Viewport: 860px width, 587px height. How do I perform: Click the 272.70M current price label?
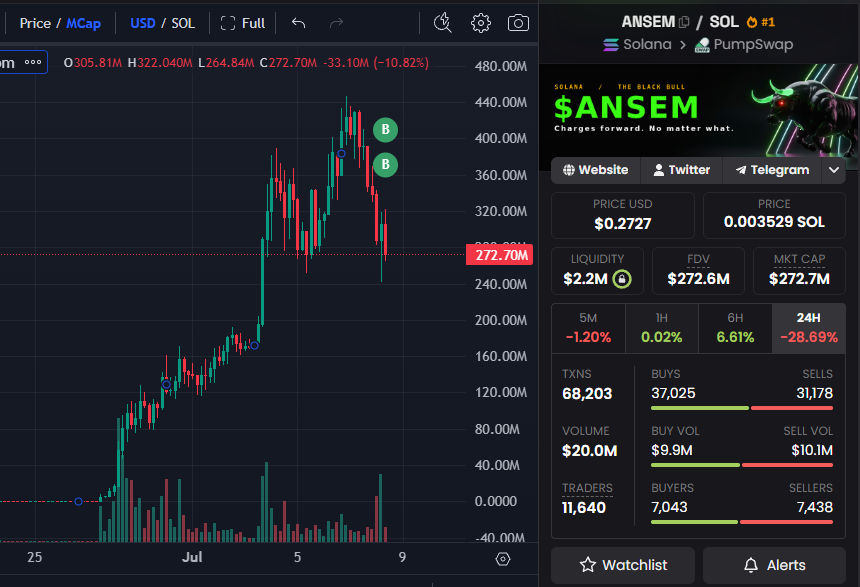coord(500,255)
